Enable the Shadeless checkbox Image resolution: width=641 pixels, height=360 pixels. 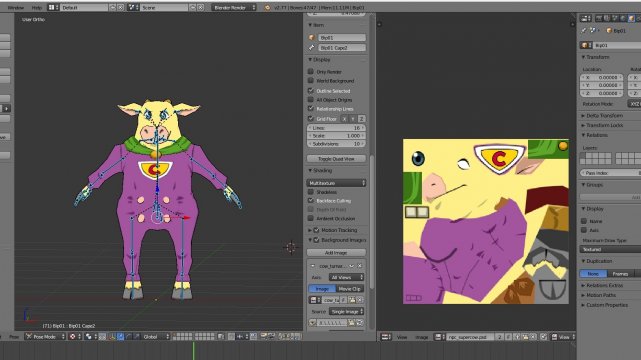[311, 192]
